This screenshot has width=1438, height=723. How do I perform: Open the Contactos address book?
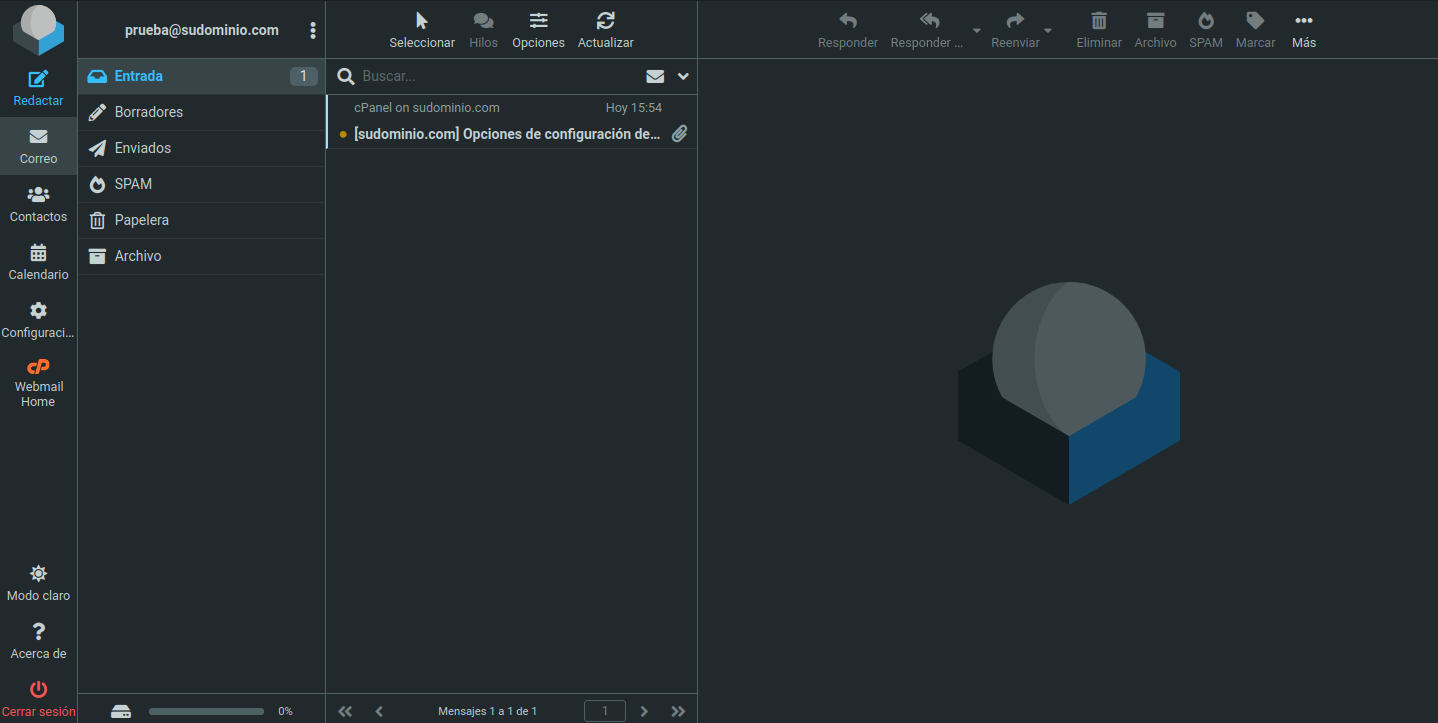38,204
